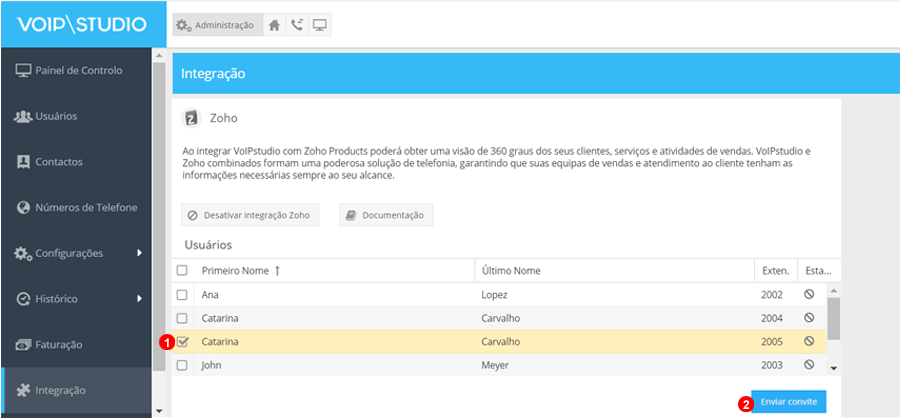
Task: Click the Integração puzzle icon
Action: click(23, 390)
